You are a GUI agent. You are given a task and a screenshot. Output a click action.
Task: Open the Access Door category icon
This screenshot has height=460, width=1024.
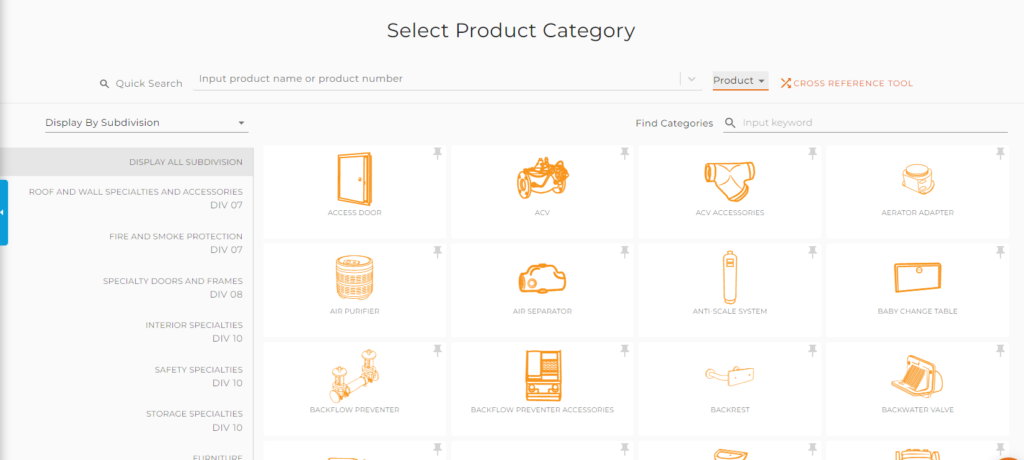pyautogui.click(x=355, y=179)
